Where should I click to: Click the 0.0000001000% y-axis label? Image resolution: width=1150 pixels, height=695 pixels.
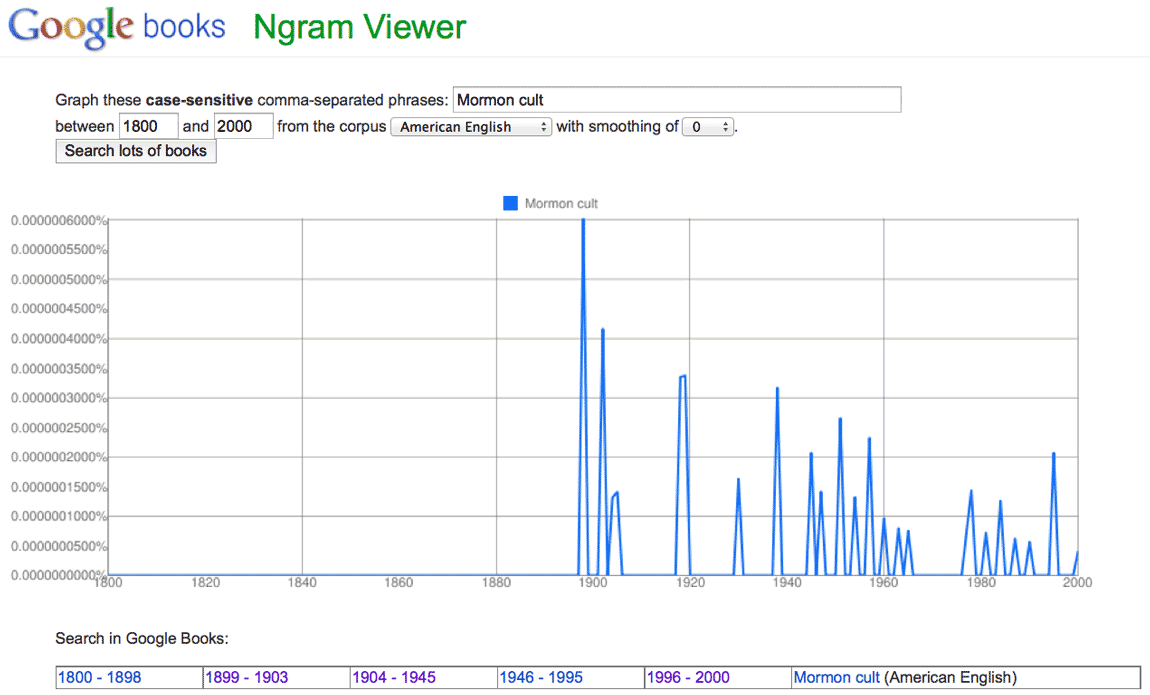[x=59, y=516]
